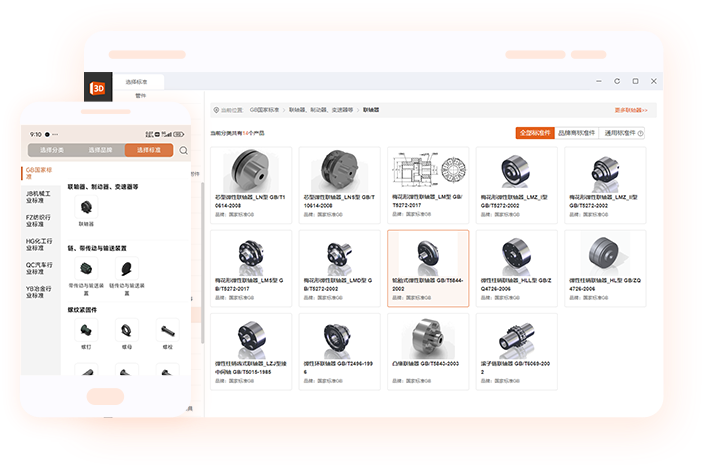Click the orange 3D logo icon
This screenshot has width=705, height=469.
pos(98,88)
